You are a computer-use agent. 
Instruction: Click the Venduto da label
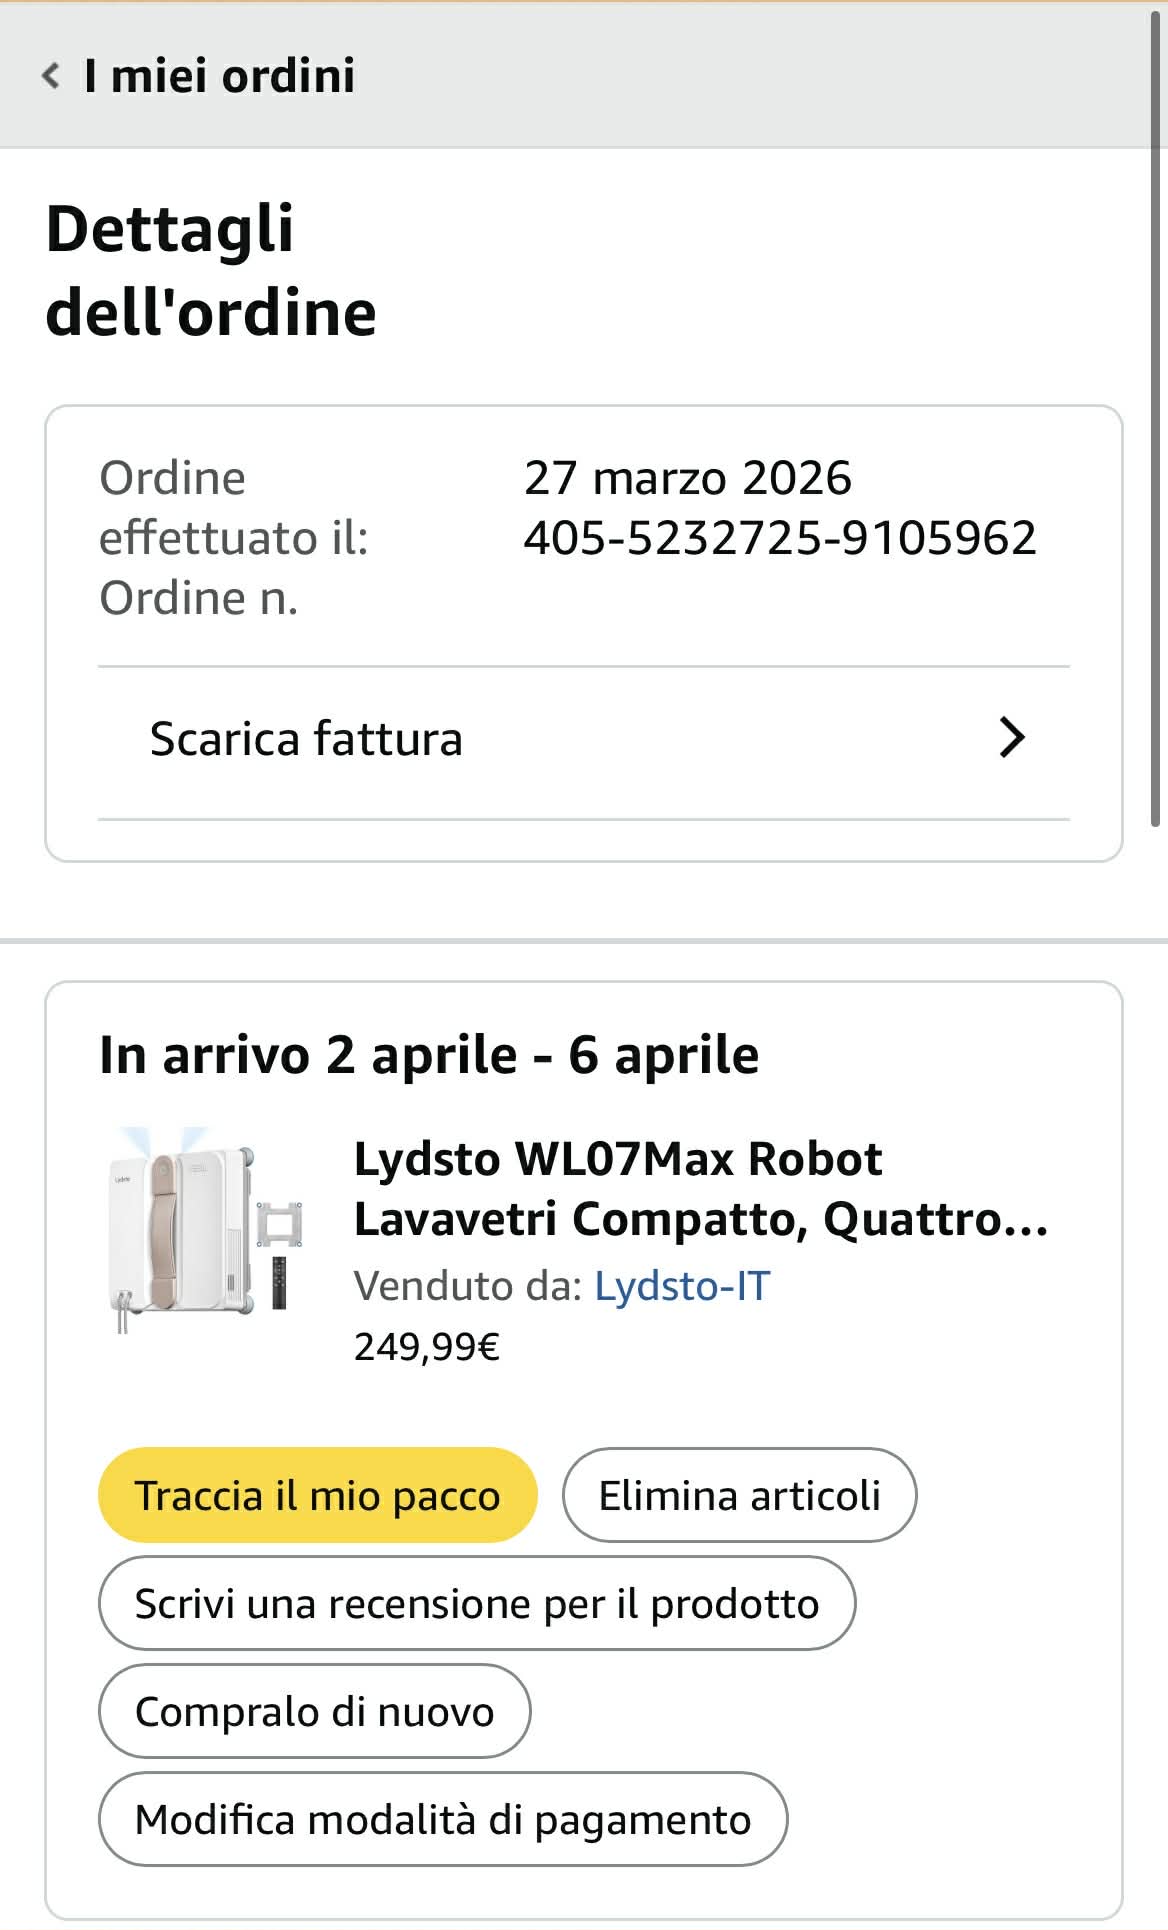pyautogui.click(x=467, y=1286)
